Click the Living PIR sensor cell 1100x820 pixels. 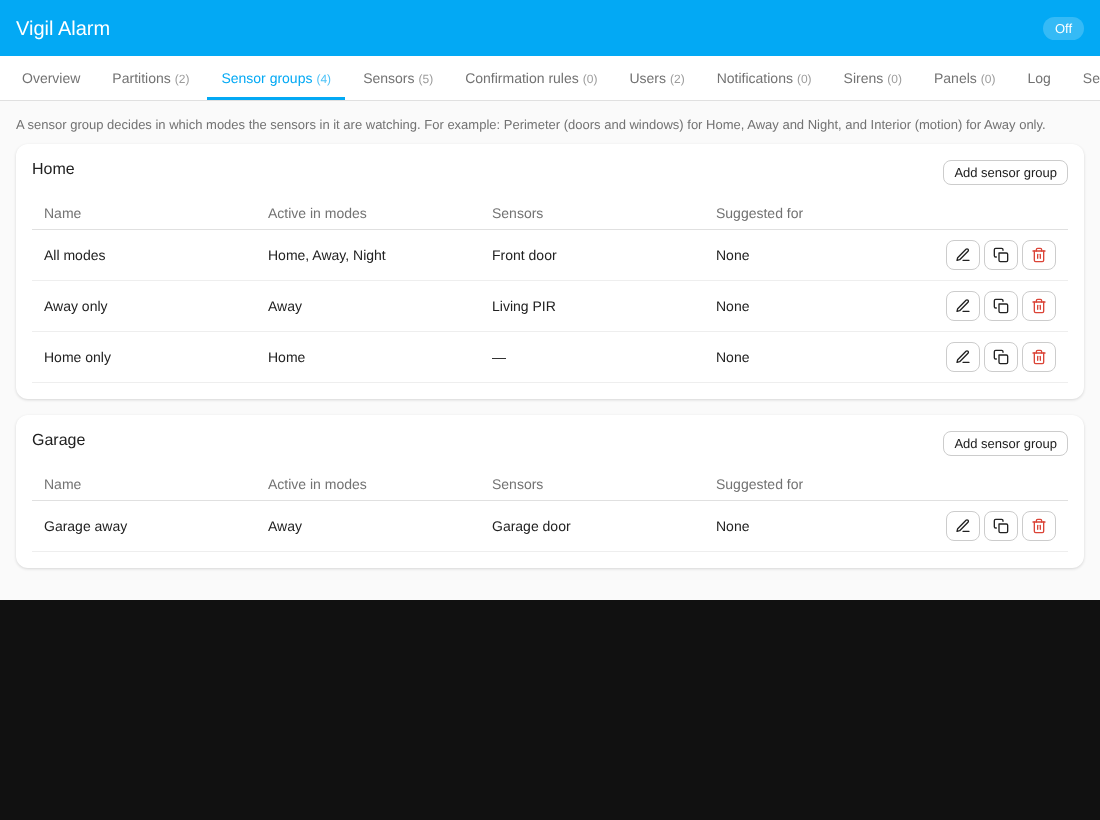[523, 307]
